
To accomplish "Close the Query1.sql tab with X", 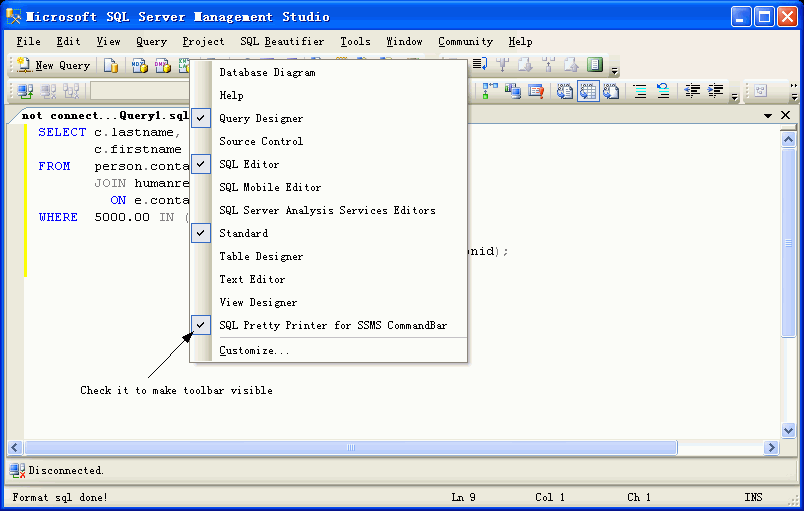I will (x=786, y=115).
